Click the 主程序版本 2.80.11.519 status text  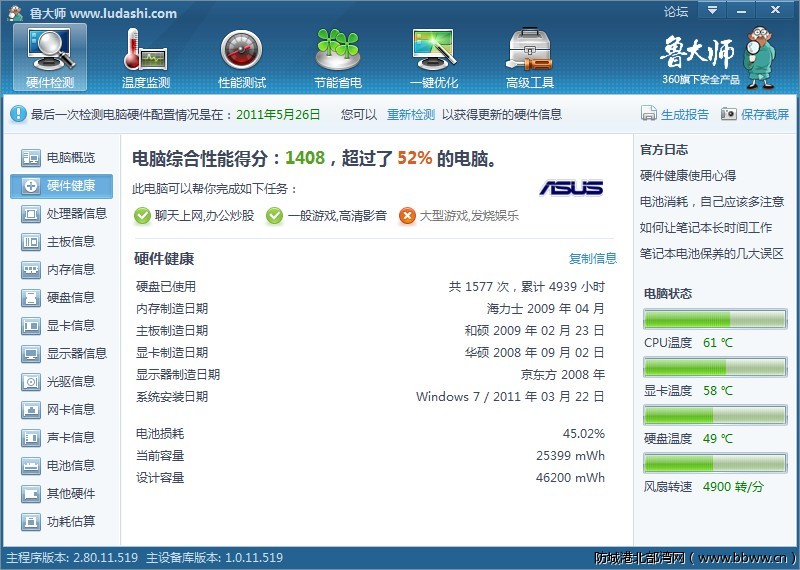(72, 557)
